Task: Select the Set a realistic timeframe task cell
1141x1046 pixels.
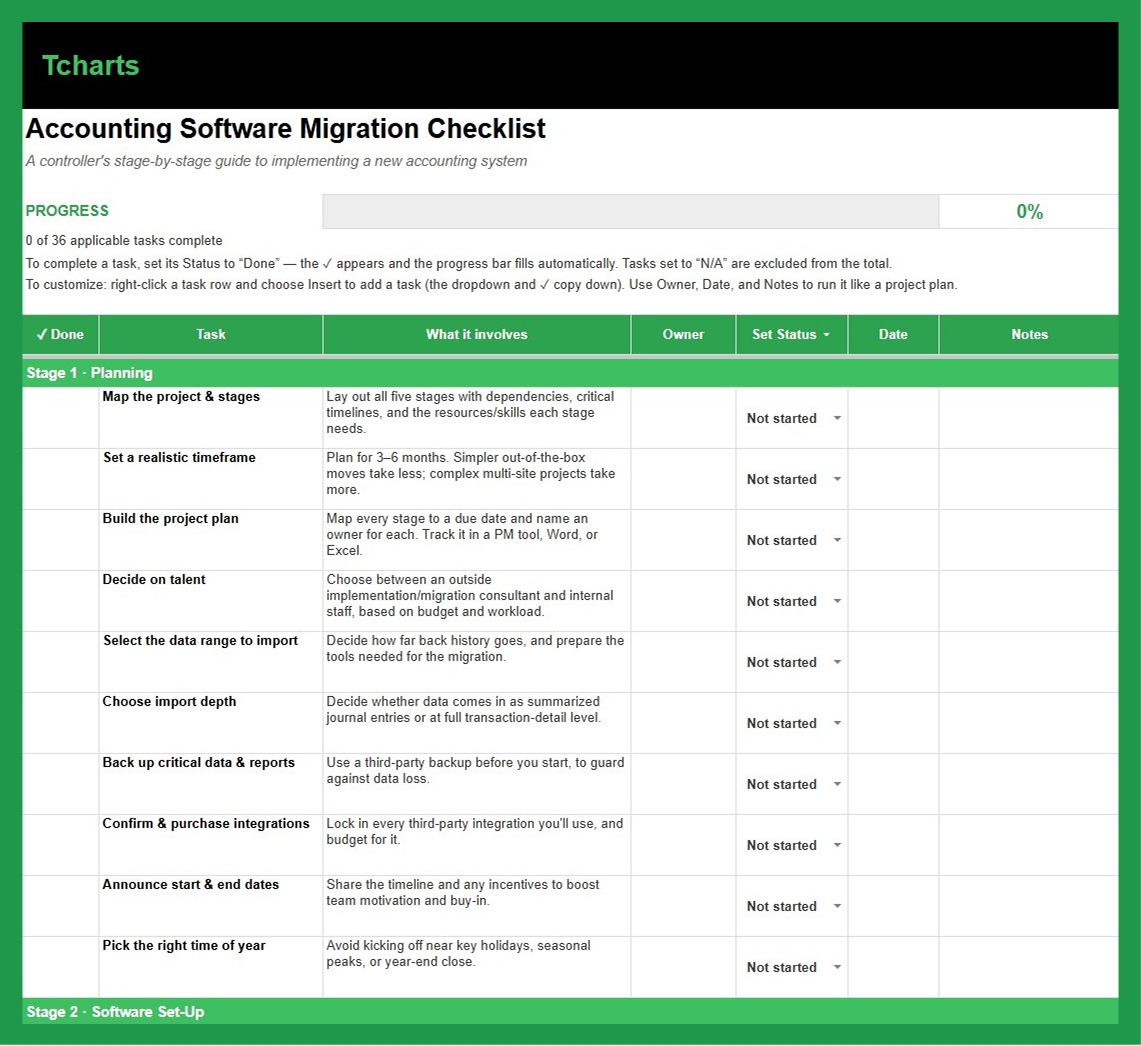Action: (x=211, y=479)
